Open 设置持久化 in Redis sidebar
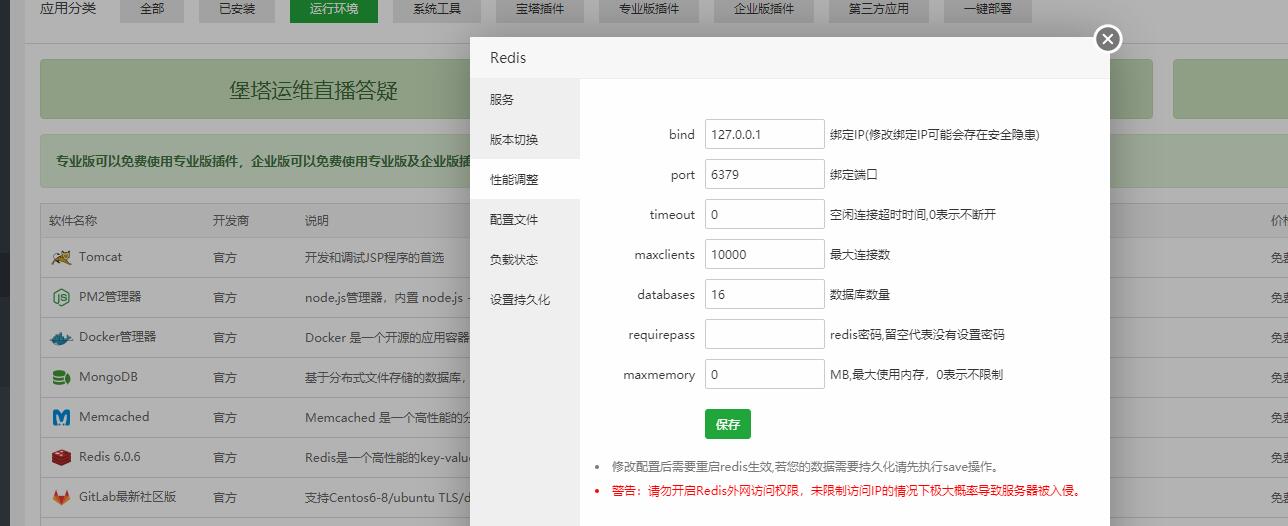Screen dimensions: 1288x526 (x=525, y=299)
